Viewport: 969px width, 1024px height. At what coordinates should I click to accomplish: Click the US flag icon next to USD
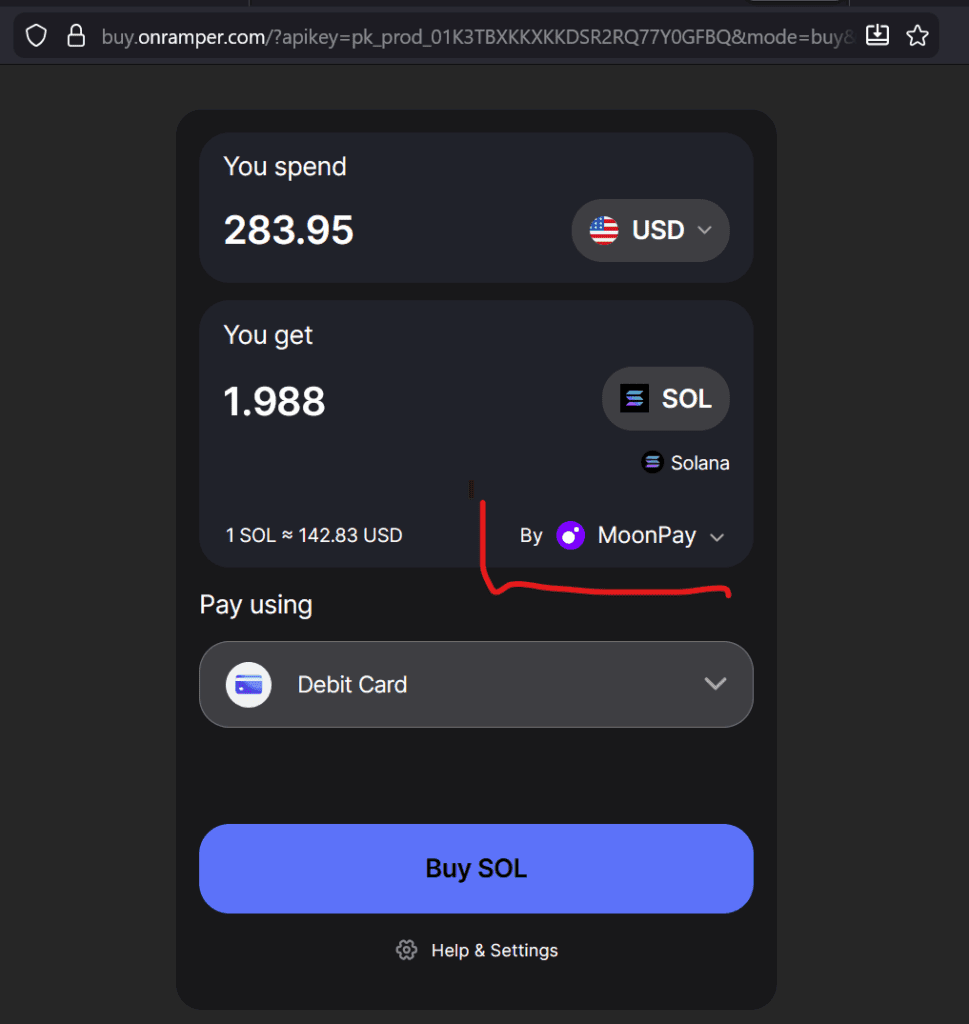(x=602, y=230)
